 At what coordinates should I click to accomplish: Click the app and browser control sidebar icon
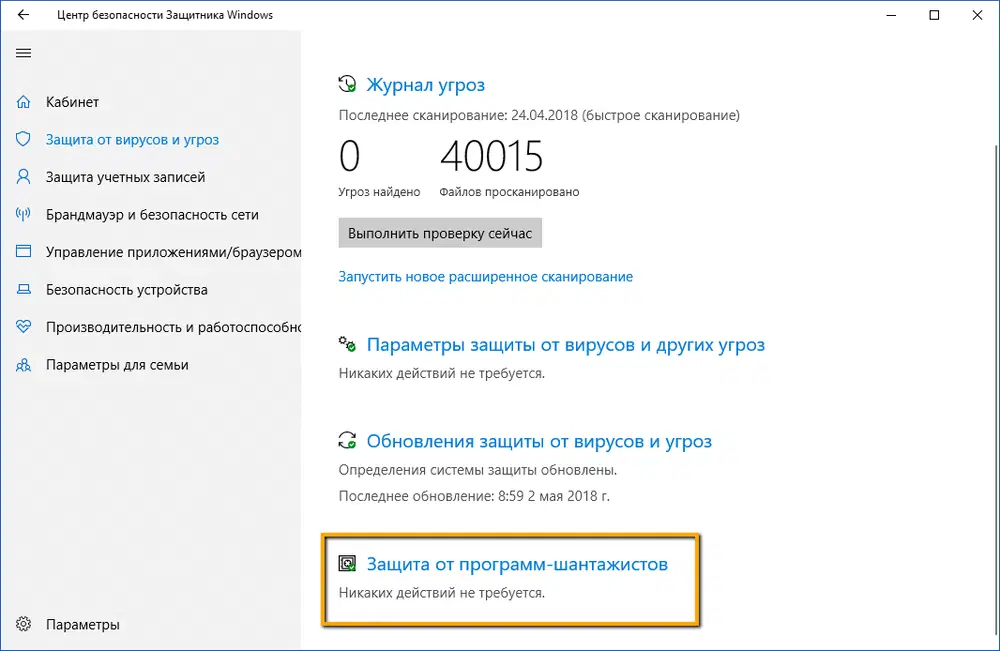click(x=23, y=252)
